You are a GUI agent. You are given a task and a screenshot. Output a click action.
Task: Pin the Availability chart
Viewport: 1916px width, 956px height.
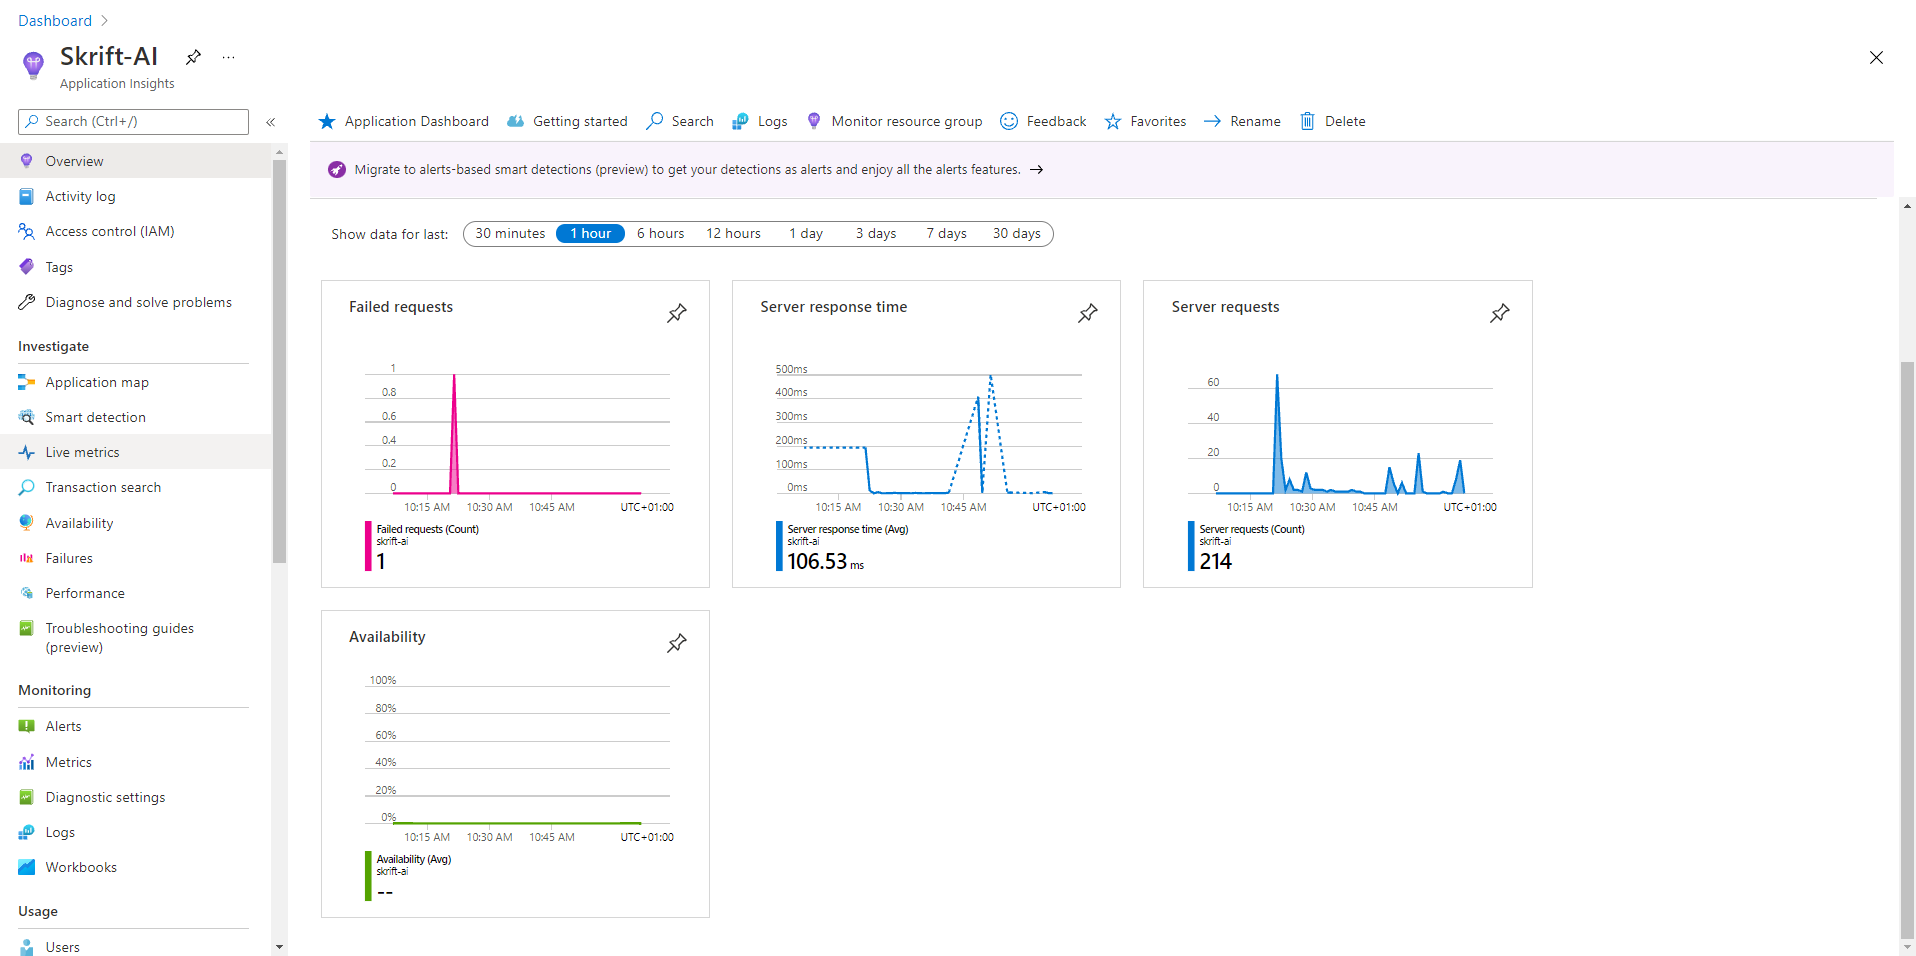pos(677,643)
